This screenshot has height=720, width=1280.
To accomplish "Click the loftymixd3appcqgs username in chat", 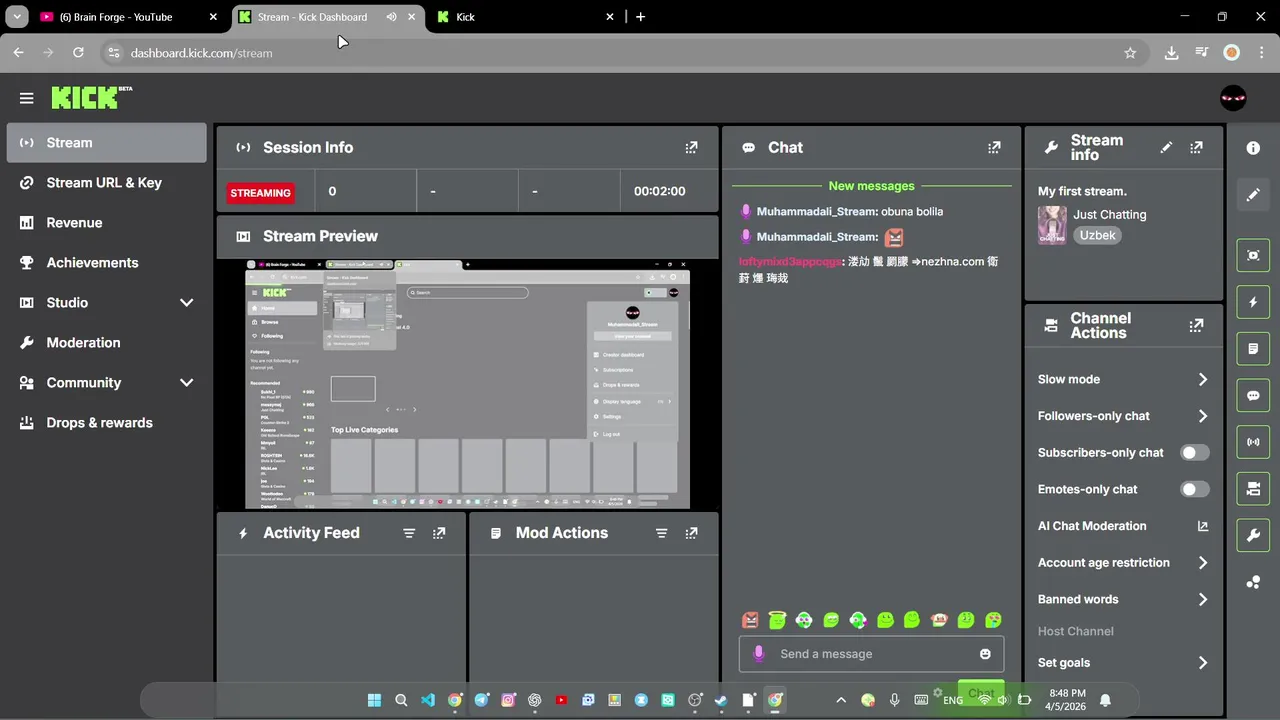I will tap(790, 262).
